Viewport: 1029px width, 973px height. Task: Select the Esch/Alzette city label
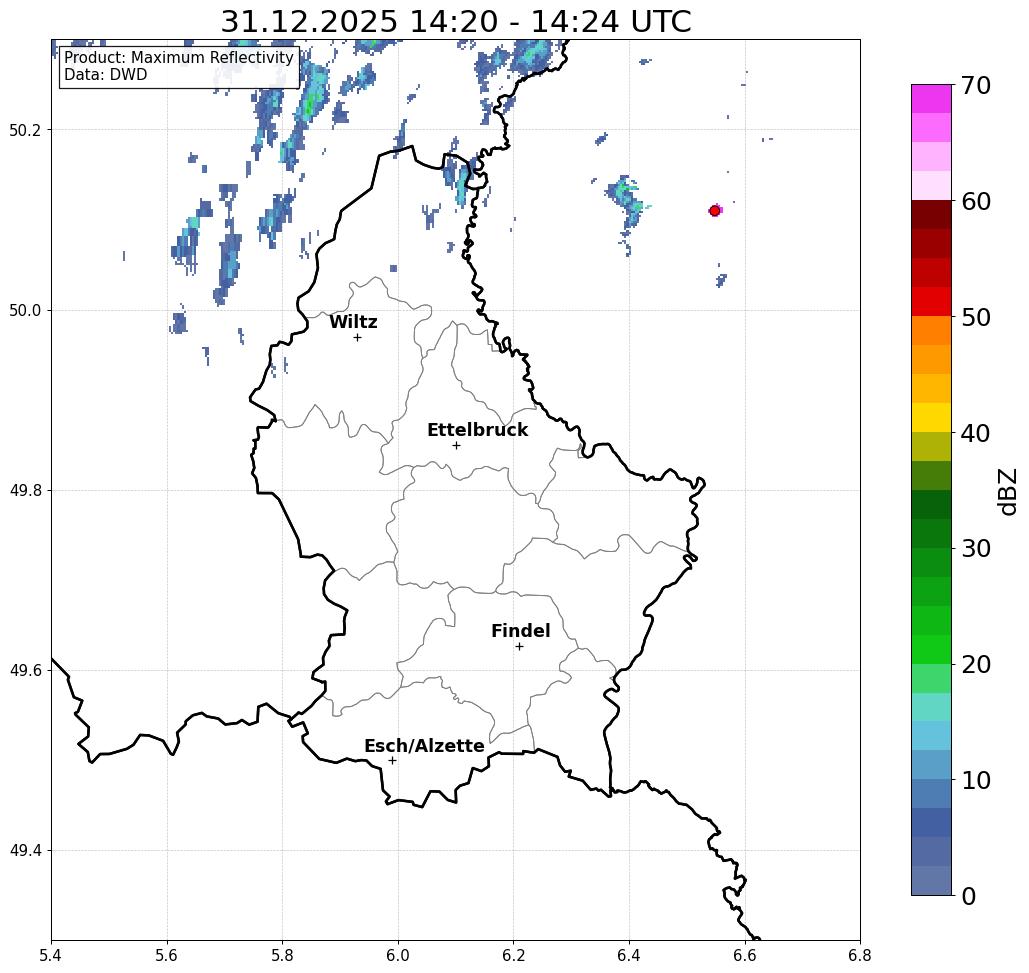424,746
